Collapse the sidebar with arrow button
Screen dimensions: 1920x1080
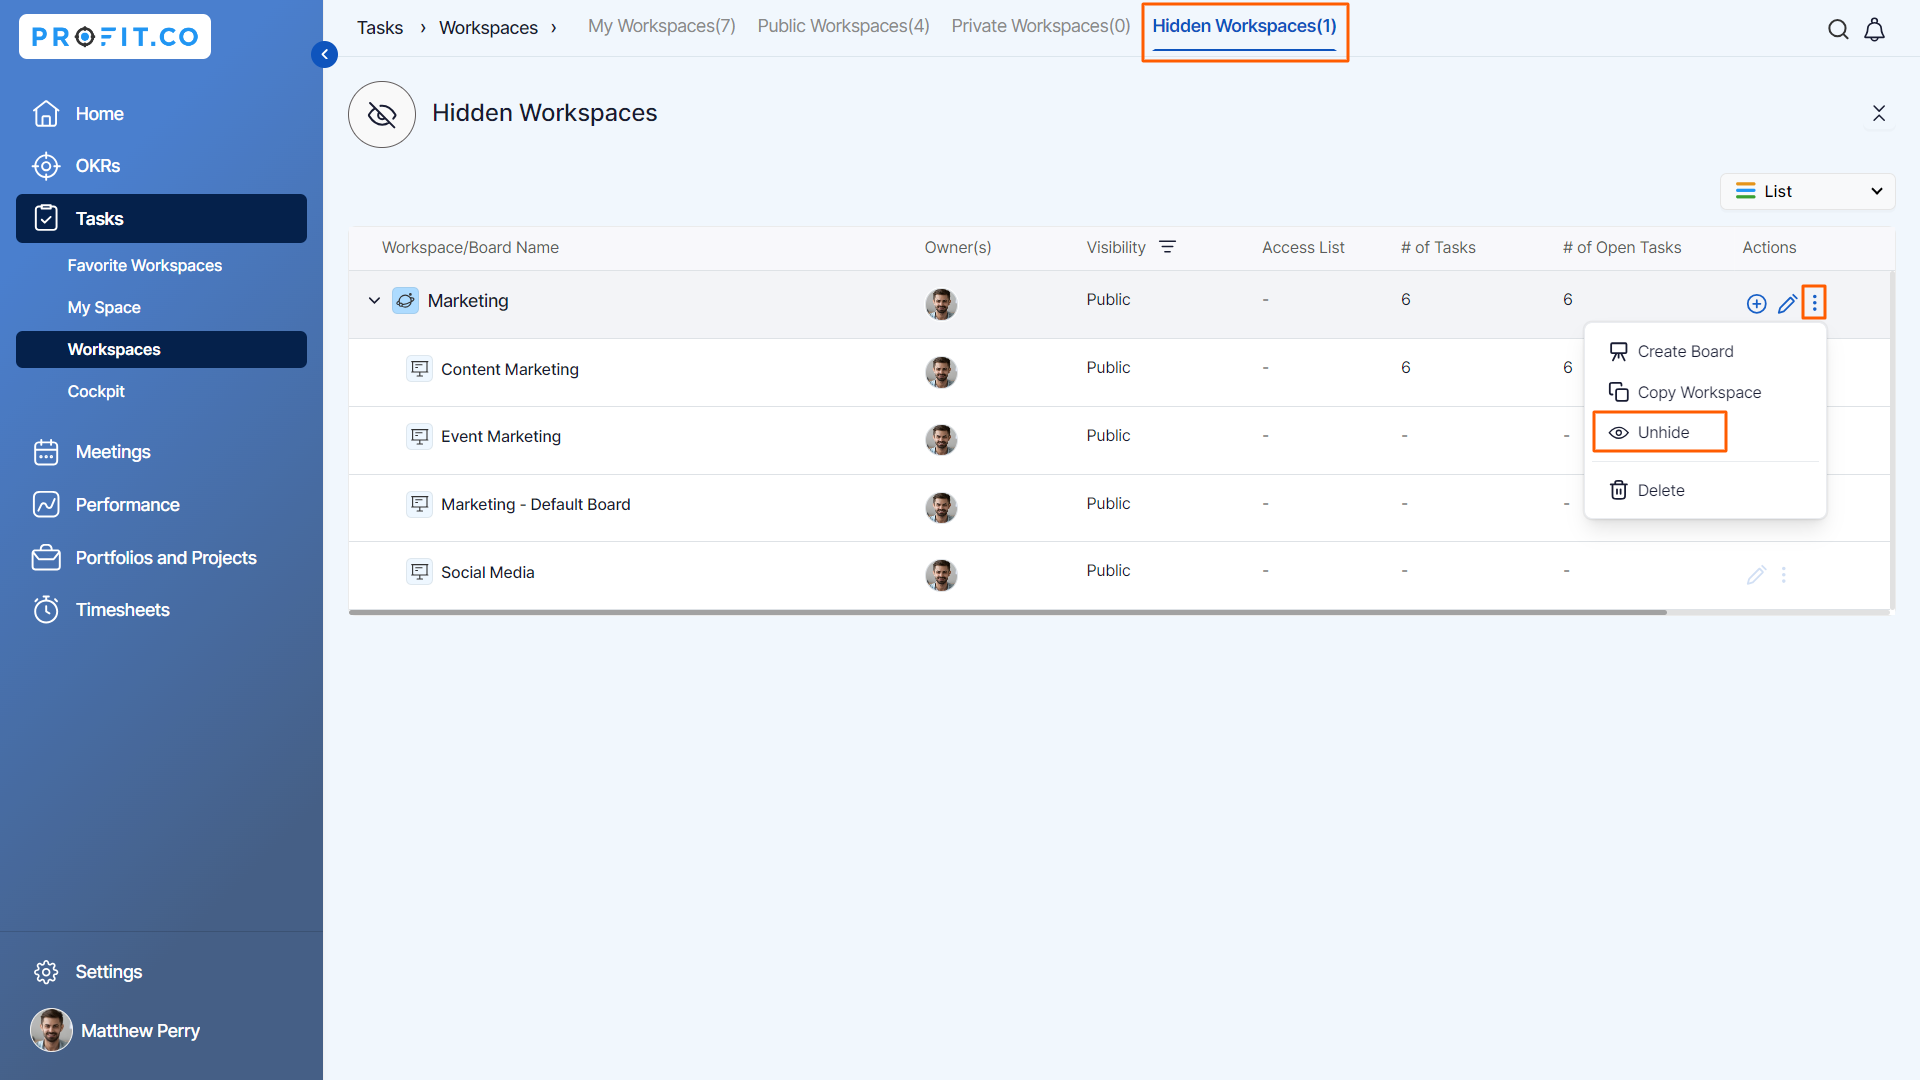point(324,54)
